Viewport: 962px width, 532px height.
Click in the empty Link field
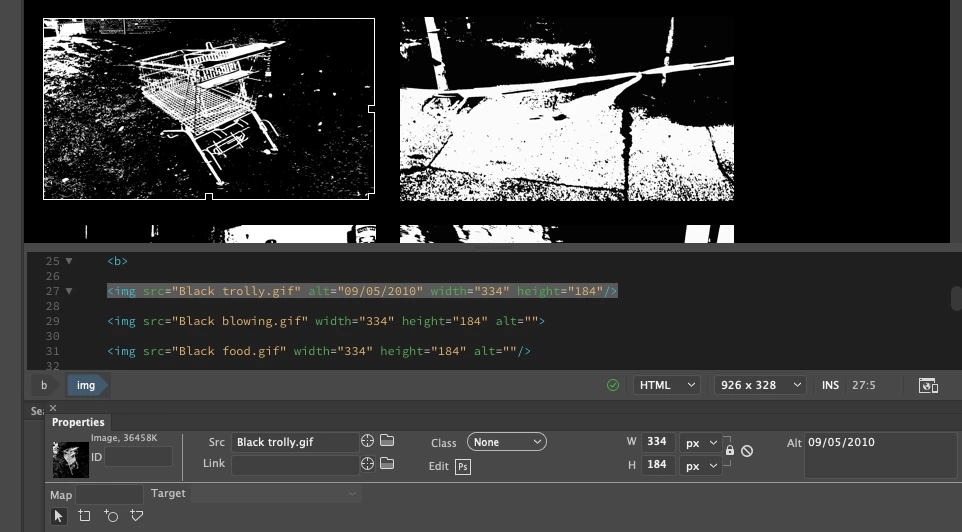(x=295, y=465)
